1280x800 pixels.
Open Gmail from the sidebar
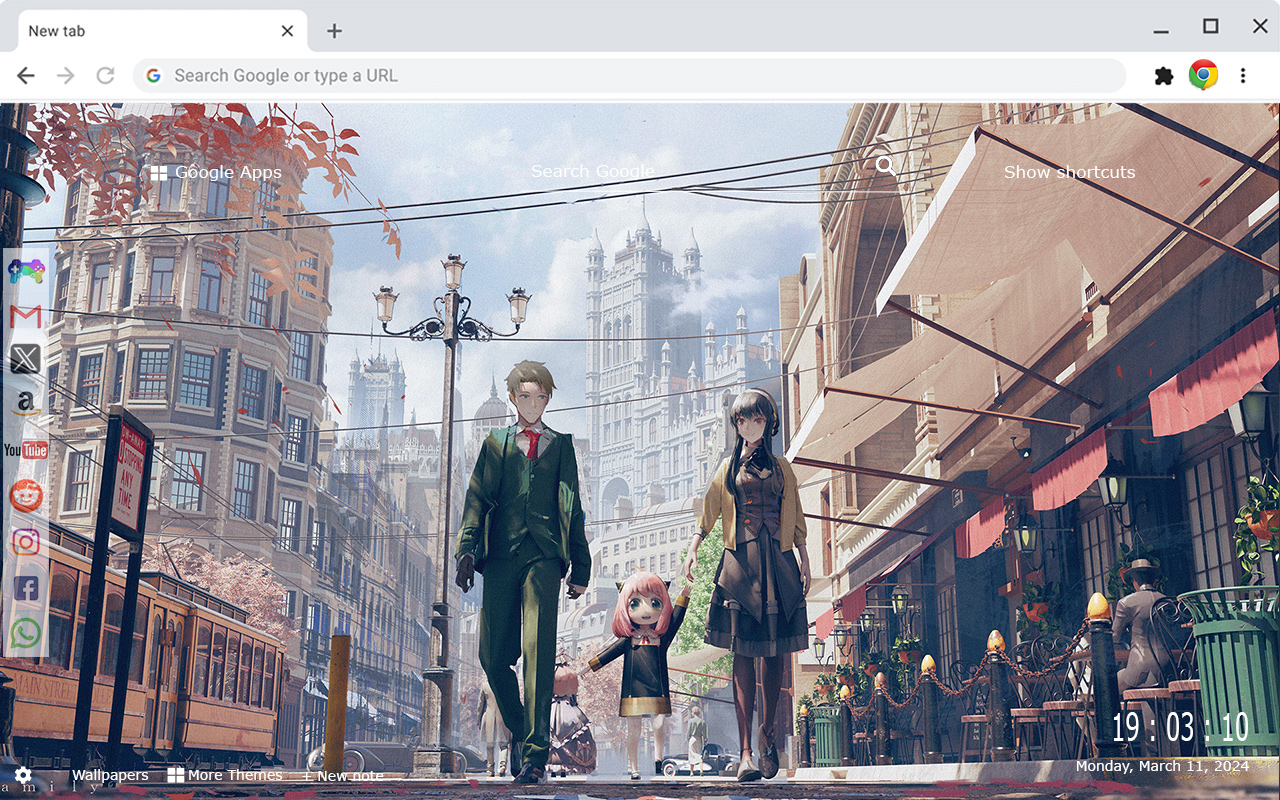click(x=25, y=315)
